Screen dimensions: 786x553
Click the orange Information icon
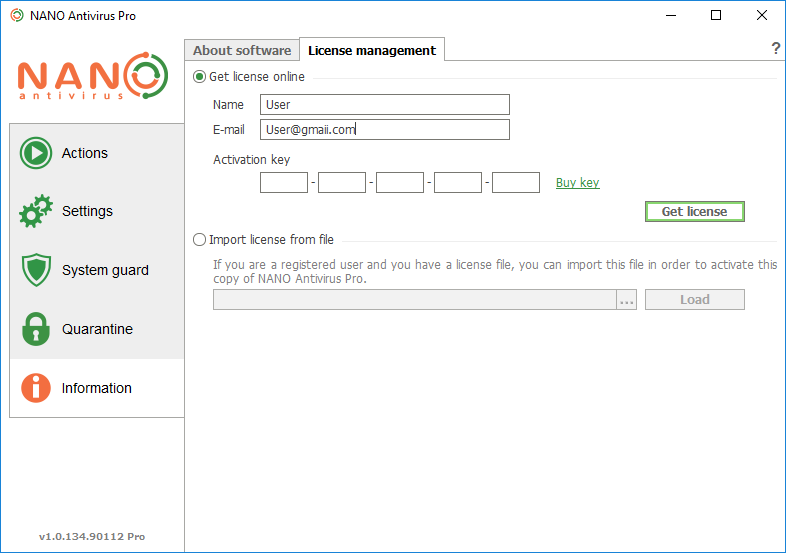[x=36, y=388]
